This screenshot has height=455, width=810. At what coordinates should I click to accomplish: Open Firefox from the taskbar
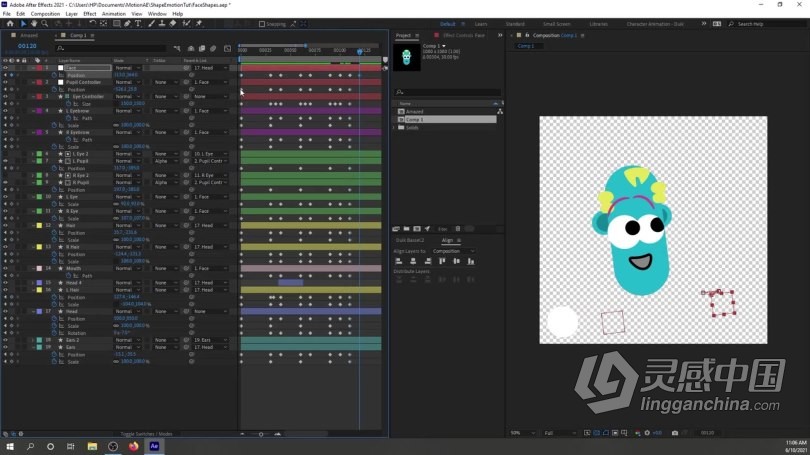pyautogui.click(x=133, y=446)
